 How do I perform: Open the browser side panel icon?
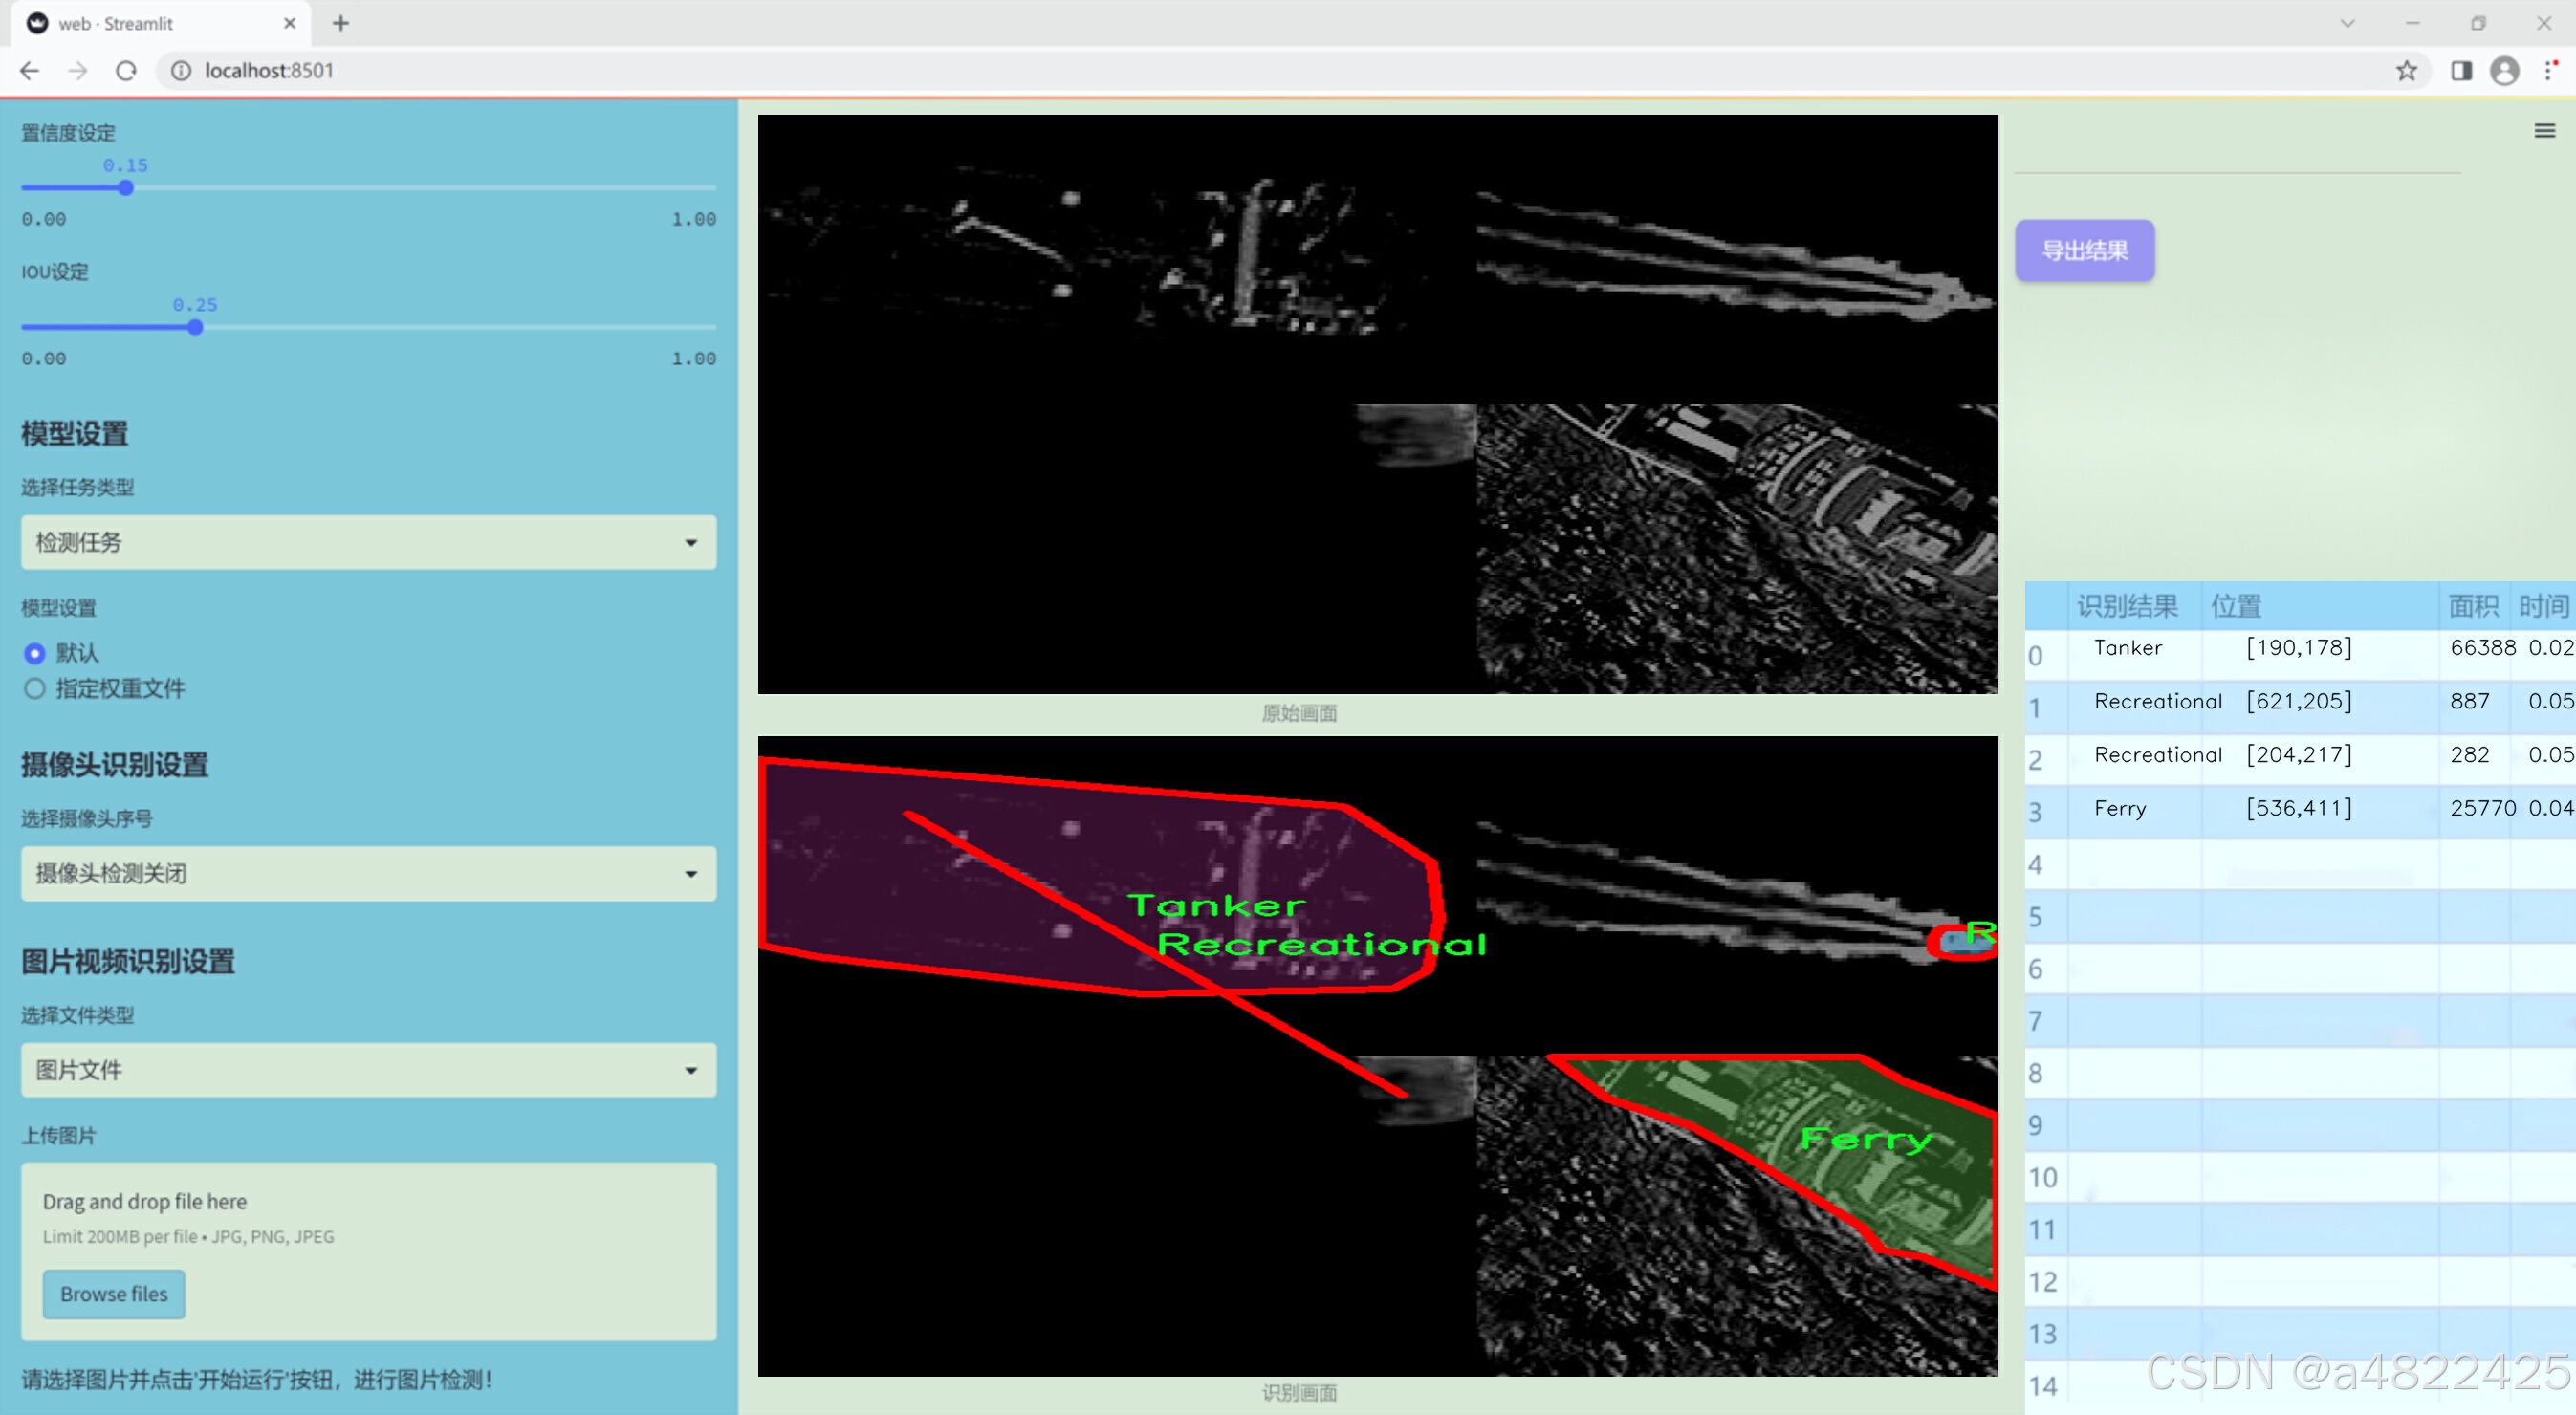pos(2461,71)
